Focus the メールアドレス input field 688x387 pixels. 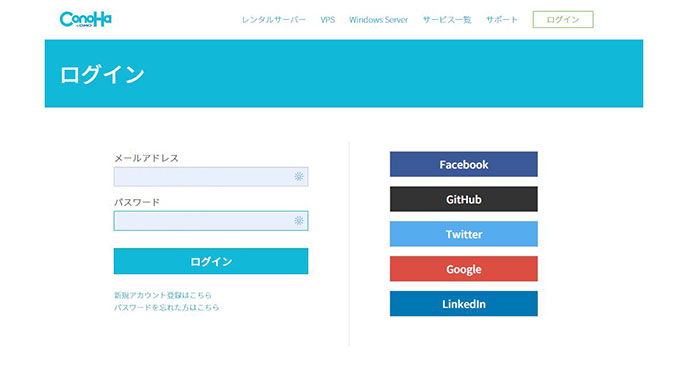211,176
